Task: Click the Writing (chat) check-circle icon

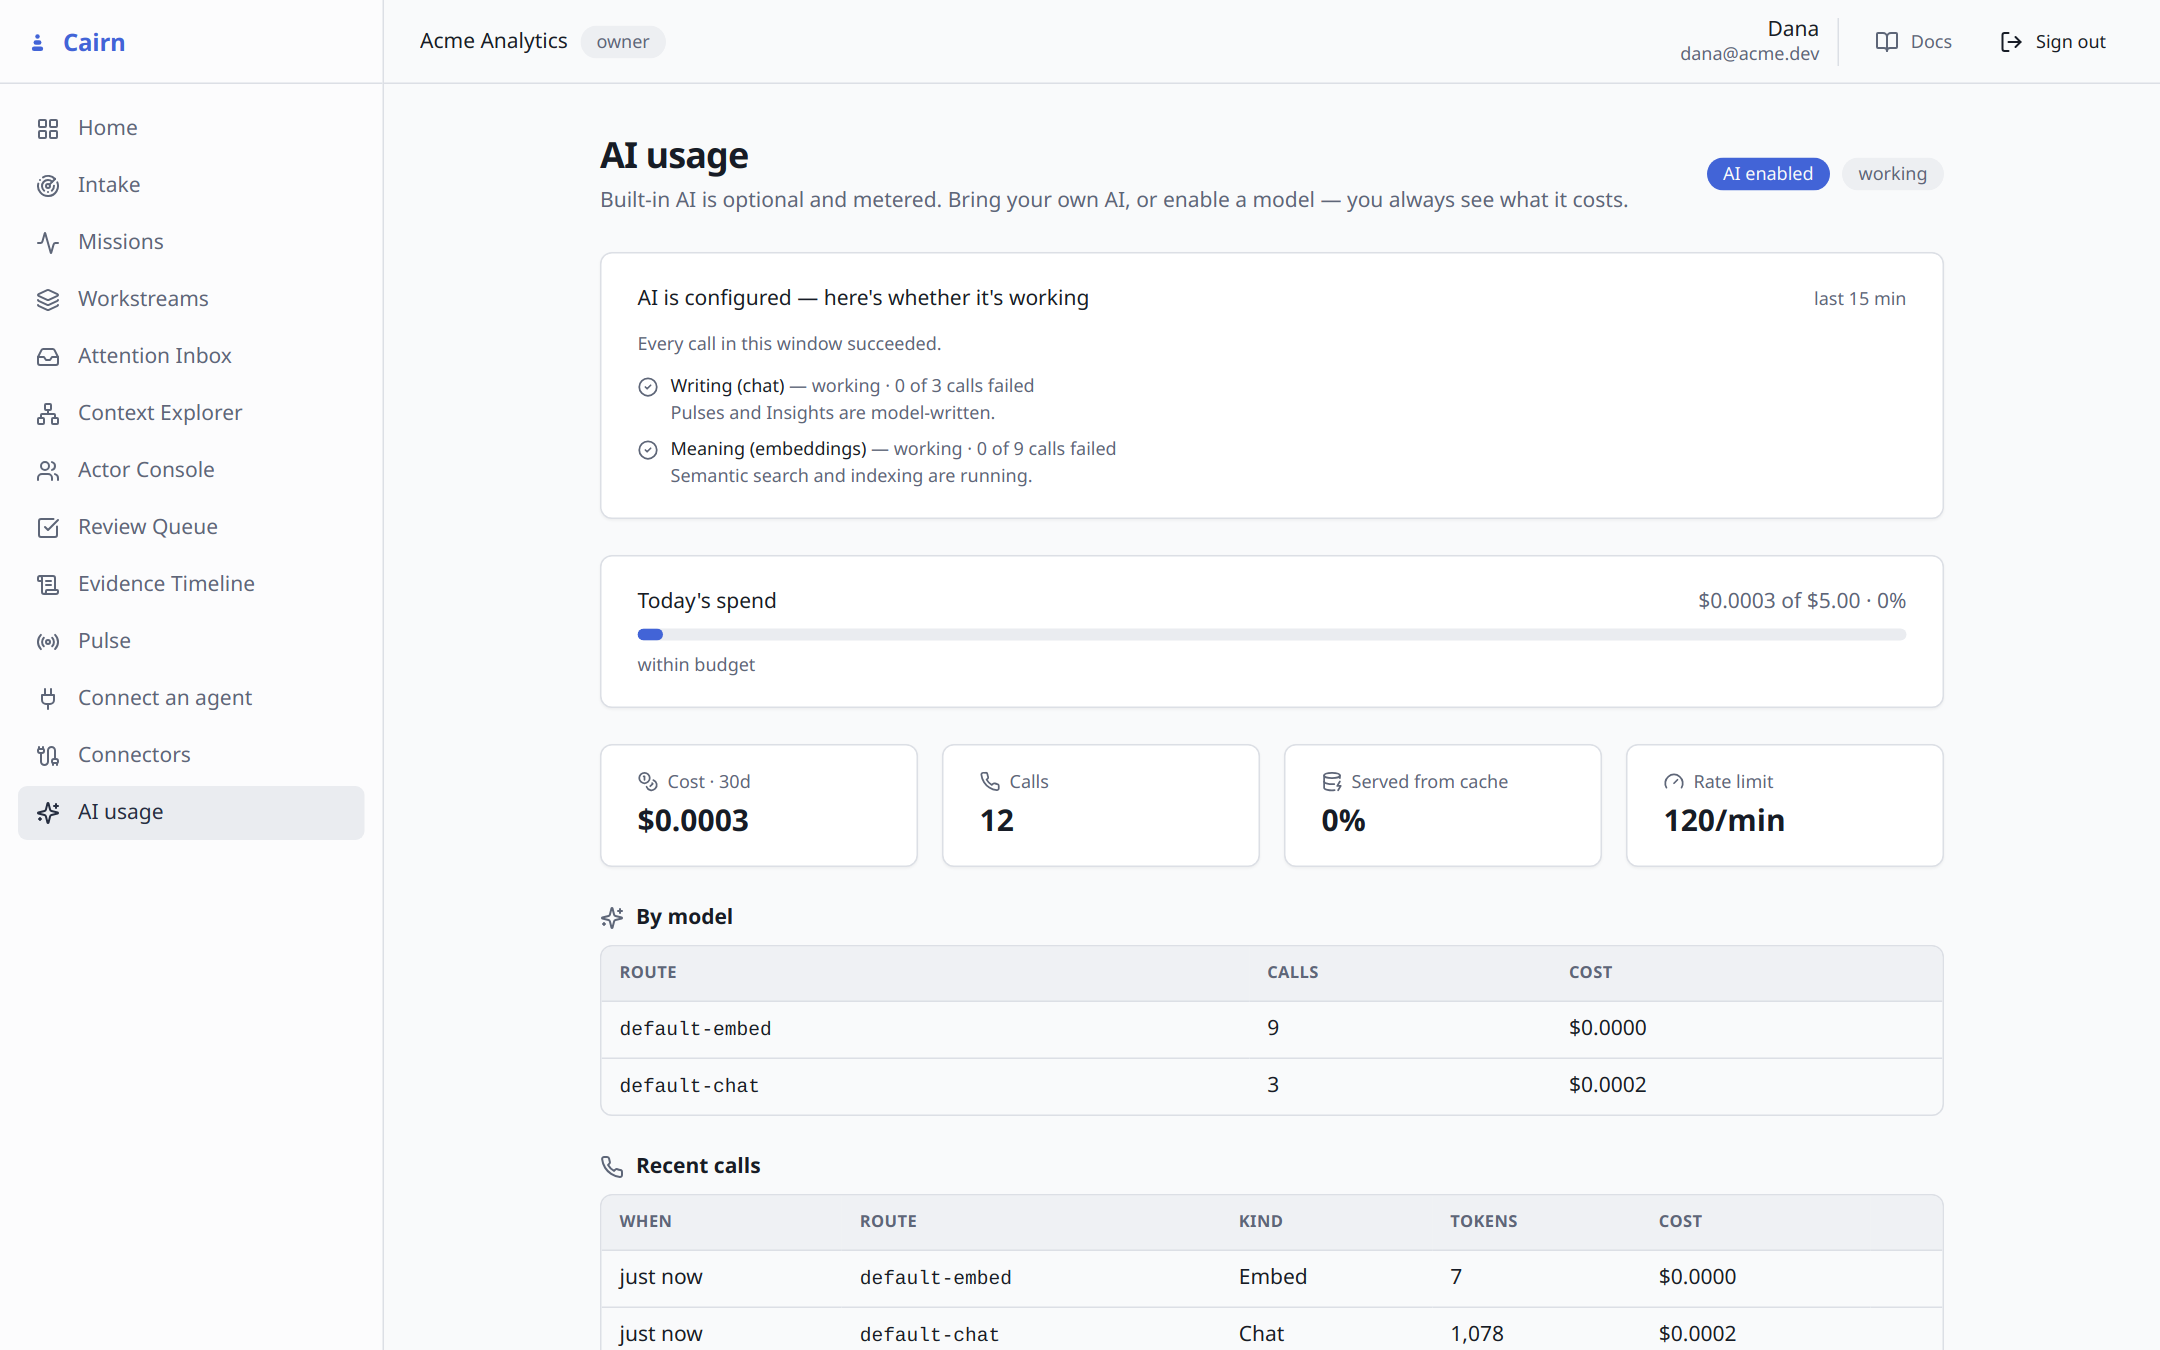Action: coord(648,387)
